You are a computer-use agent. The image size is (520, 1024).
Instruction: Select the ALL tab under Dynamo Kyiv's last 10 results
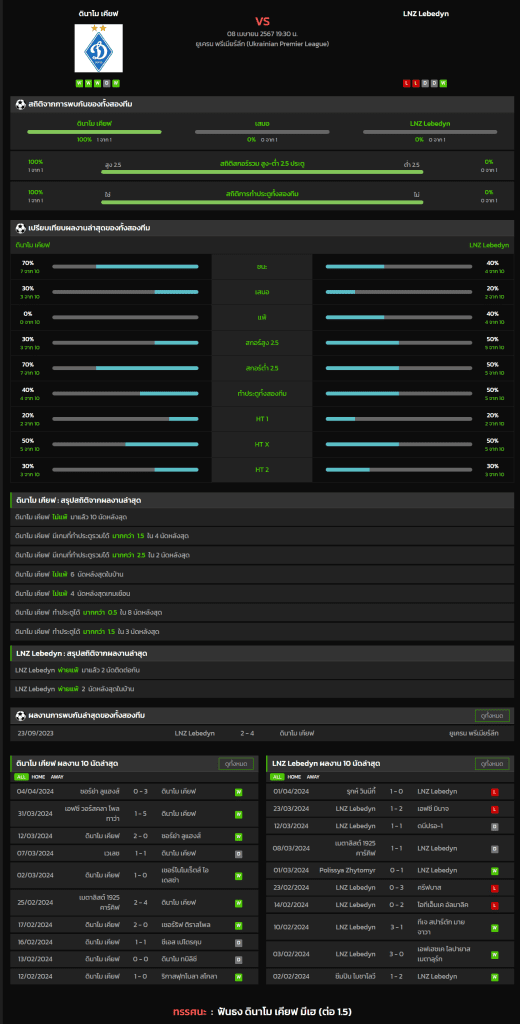[x=22, y=777]
